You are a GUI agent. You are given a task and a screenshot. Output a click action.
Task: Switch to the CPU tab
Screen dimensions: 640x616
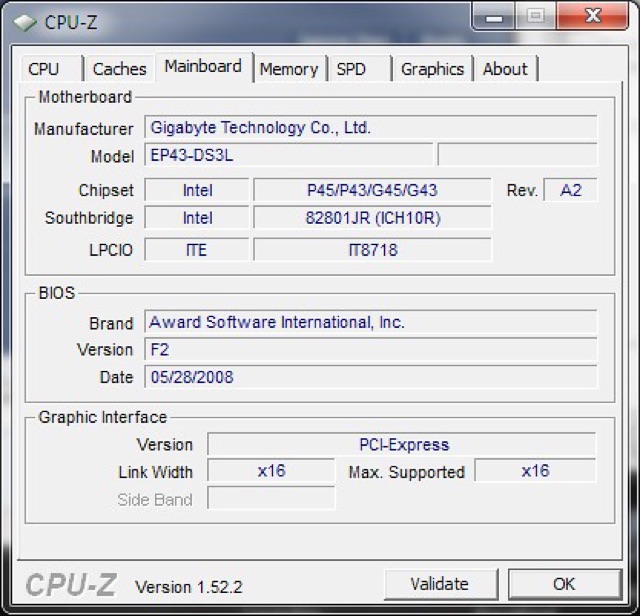51,69
